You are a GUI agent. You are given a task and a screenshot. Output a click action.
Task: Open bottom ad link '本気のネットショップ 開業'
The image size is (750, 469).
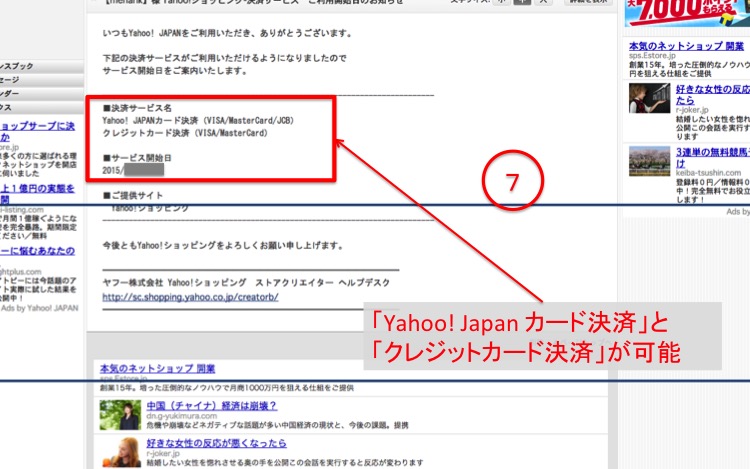click(x=157, y=369)
